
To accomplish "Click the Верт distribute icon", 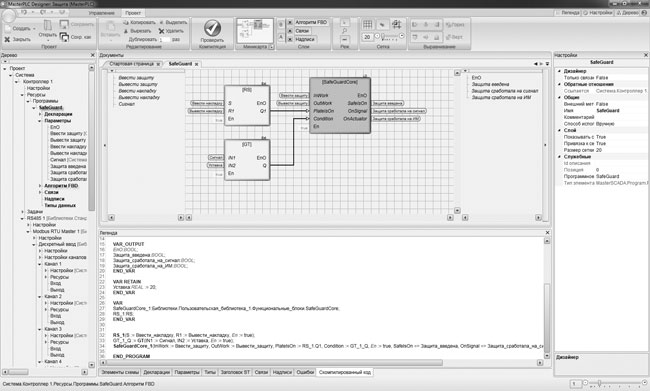I will (x=454, y=37).
